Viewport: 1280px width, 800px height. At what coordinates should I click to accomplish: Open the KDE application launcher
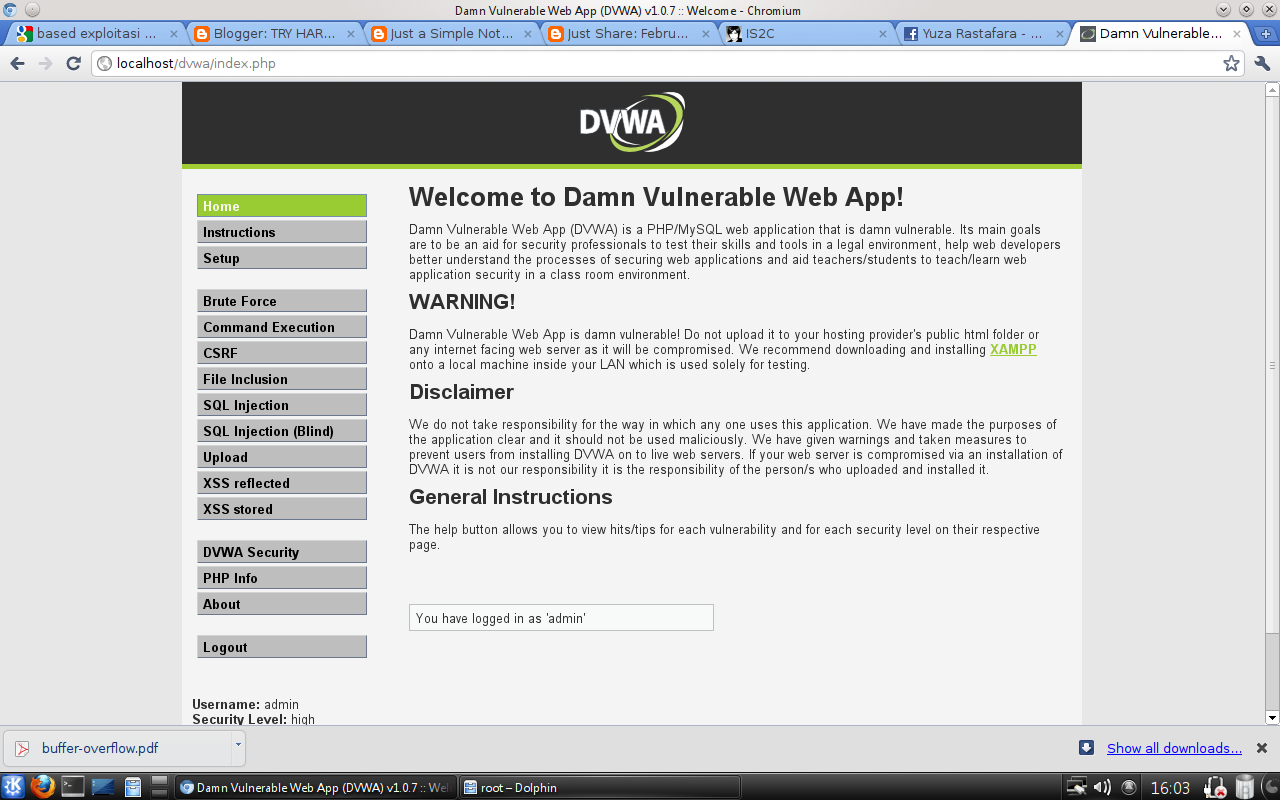[13, 787]
